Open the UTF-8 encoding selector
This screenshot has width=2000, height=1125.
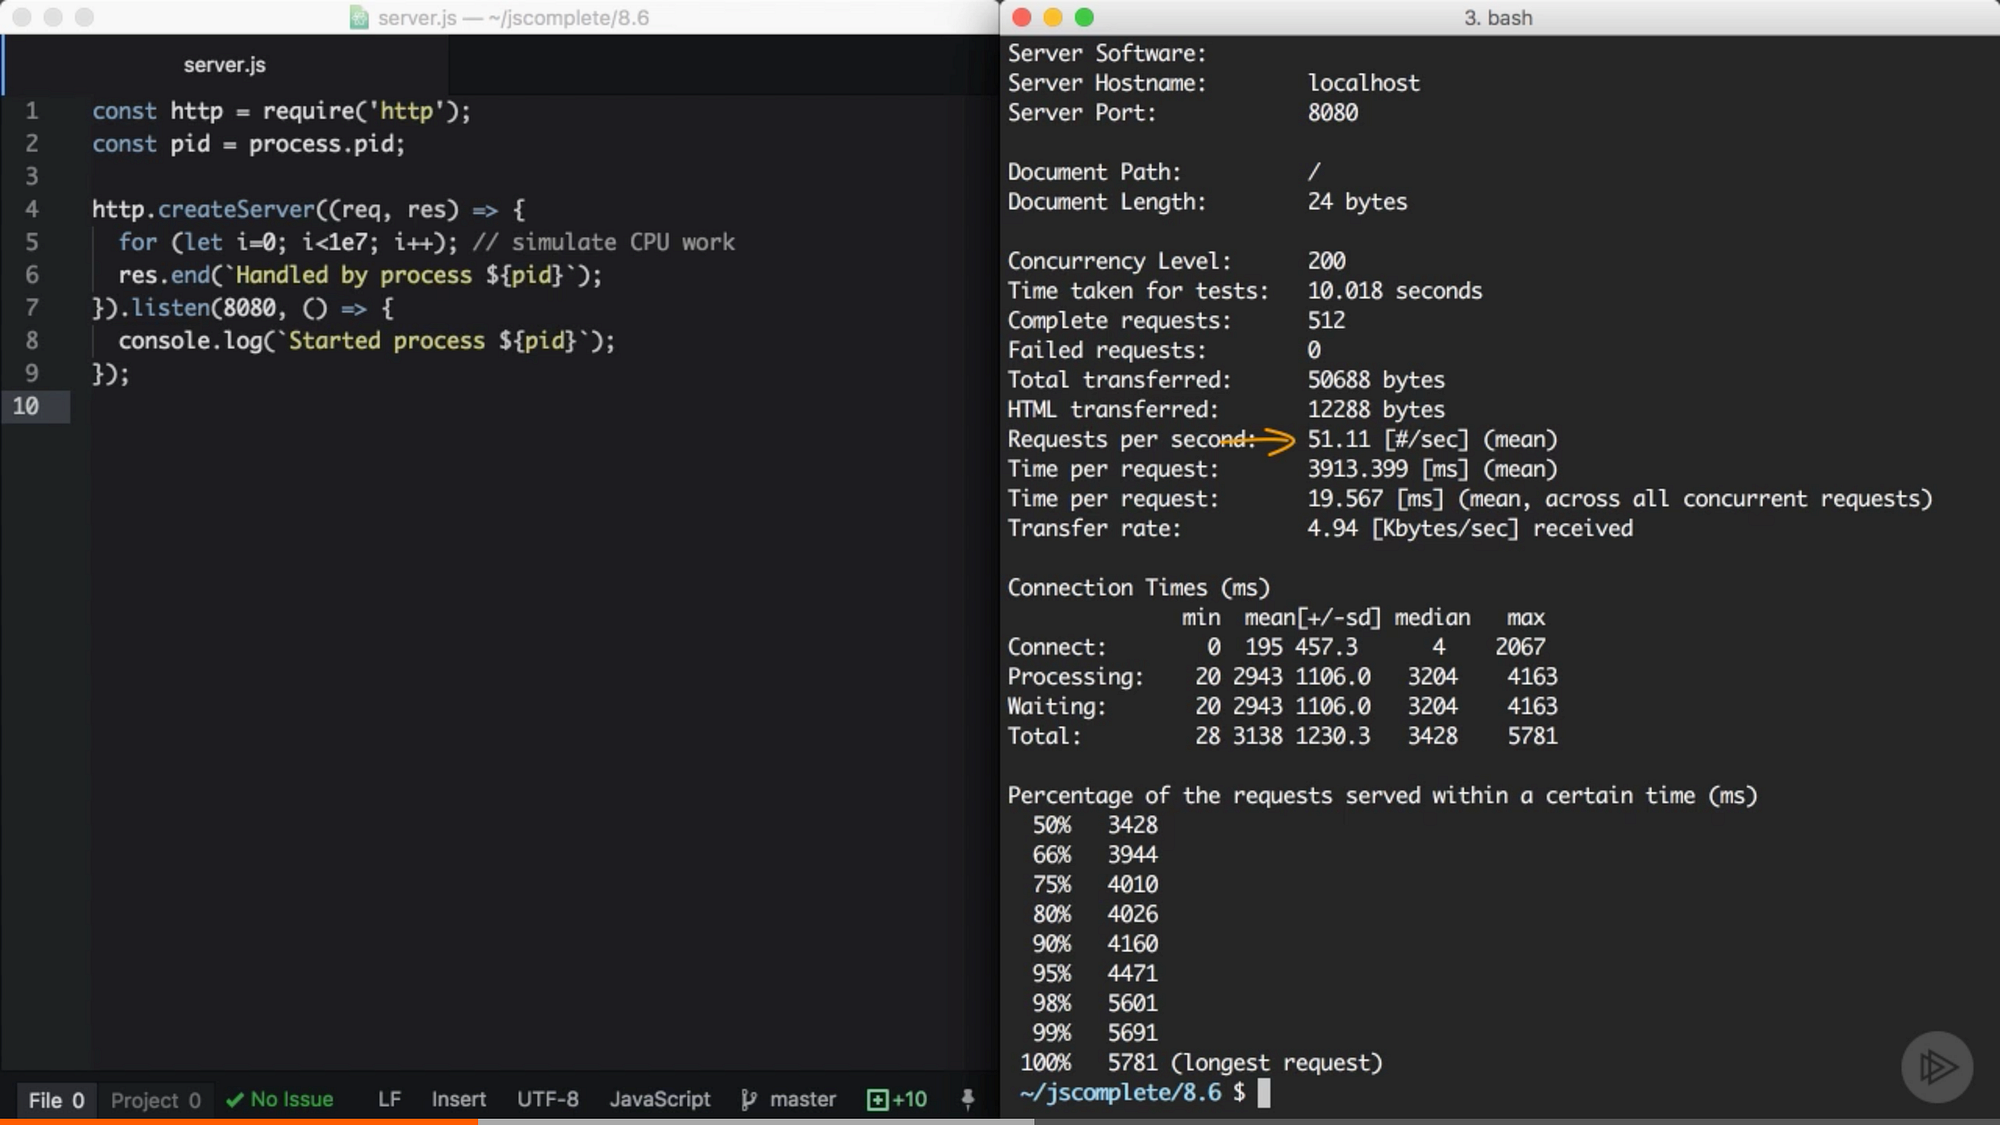(x=547, y=1100)
